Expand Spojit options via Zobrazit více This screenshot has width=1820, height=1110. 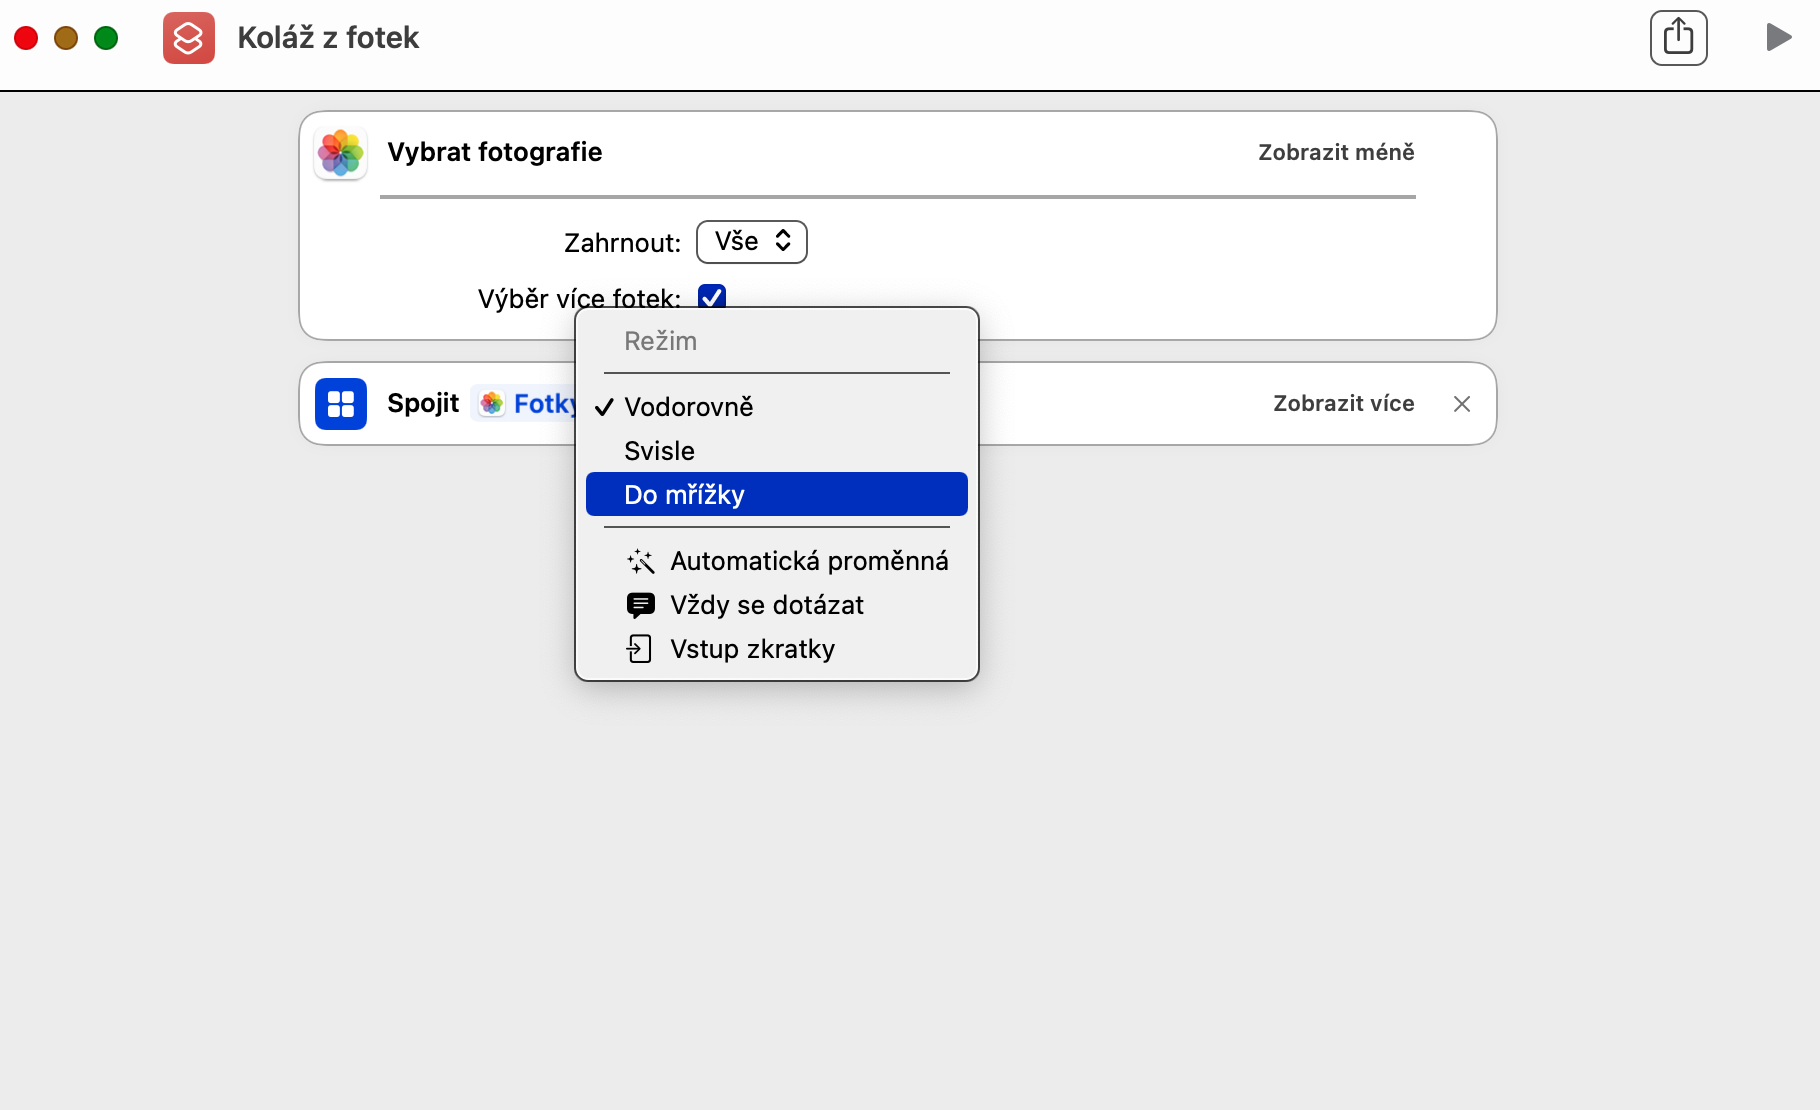pyautogui.click(x=1343, y=404)
